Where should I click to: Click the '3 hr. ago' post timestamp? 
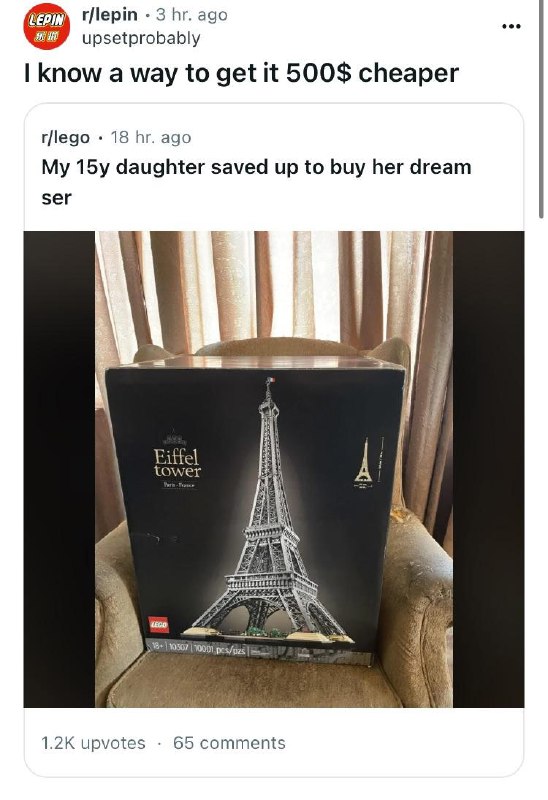(x=192, y=15)
